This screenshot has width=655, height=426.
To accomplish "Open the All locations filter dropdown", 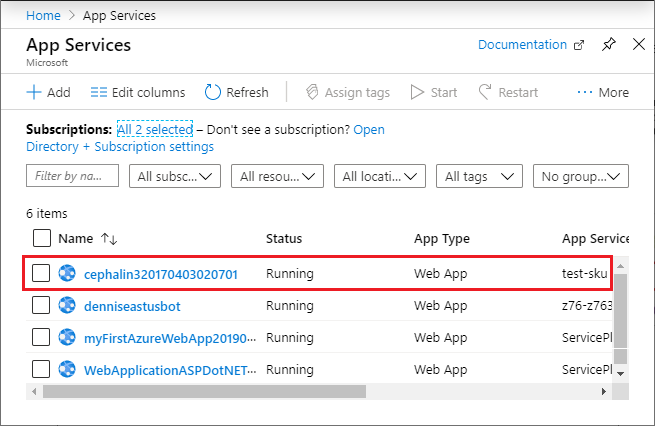I will [x=380, y=176].
